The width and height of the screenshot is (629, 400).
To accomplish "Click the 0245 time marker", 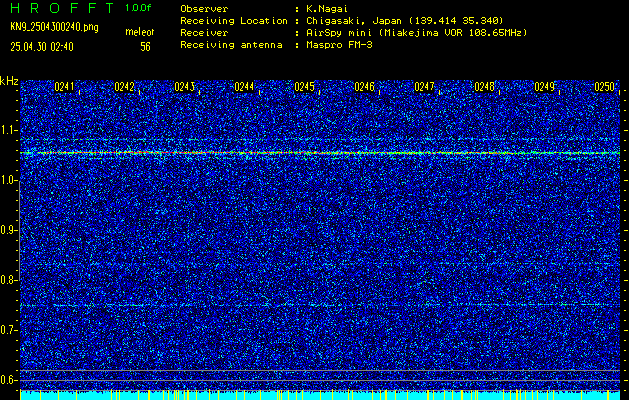I will [304, 87].
